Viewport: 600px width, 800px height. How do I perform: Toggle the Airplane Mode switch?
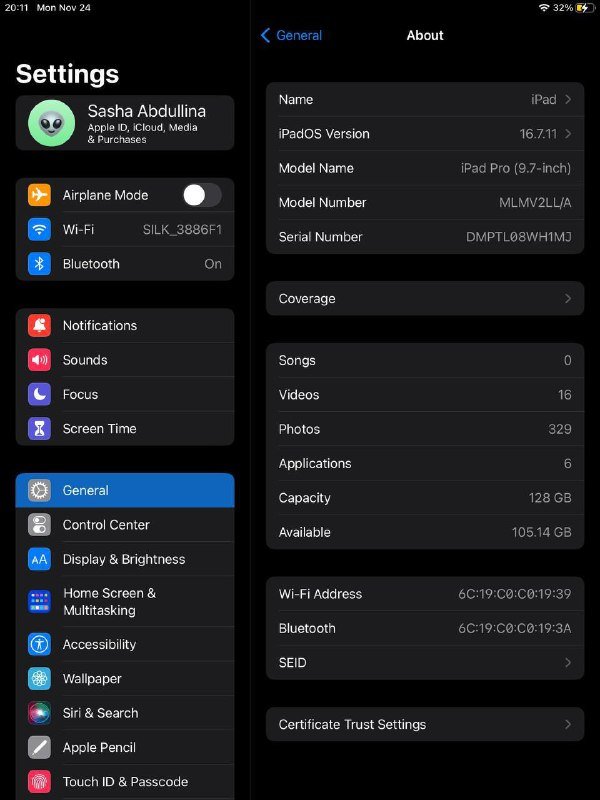click(202, 195)
